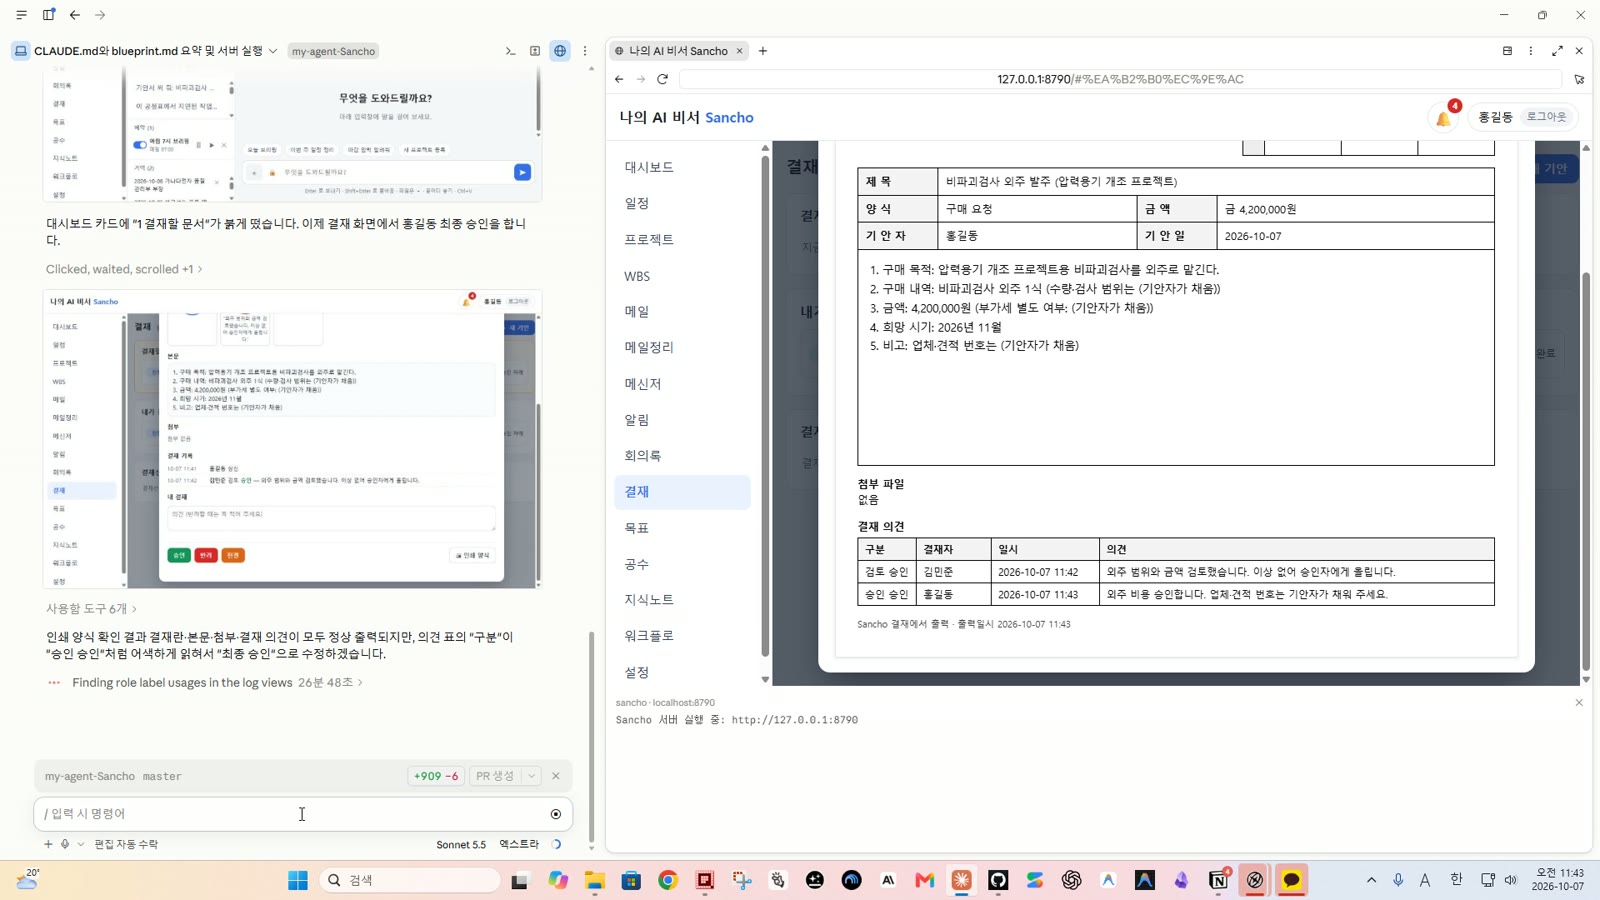This screenshot has height=900, width=1600.
Task: Click the split layout icon in preview pane
Action: pos(1507,51)
